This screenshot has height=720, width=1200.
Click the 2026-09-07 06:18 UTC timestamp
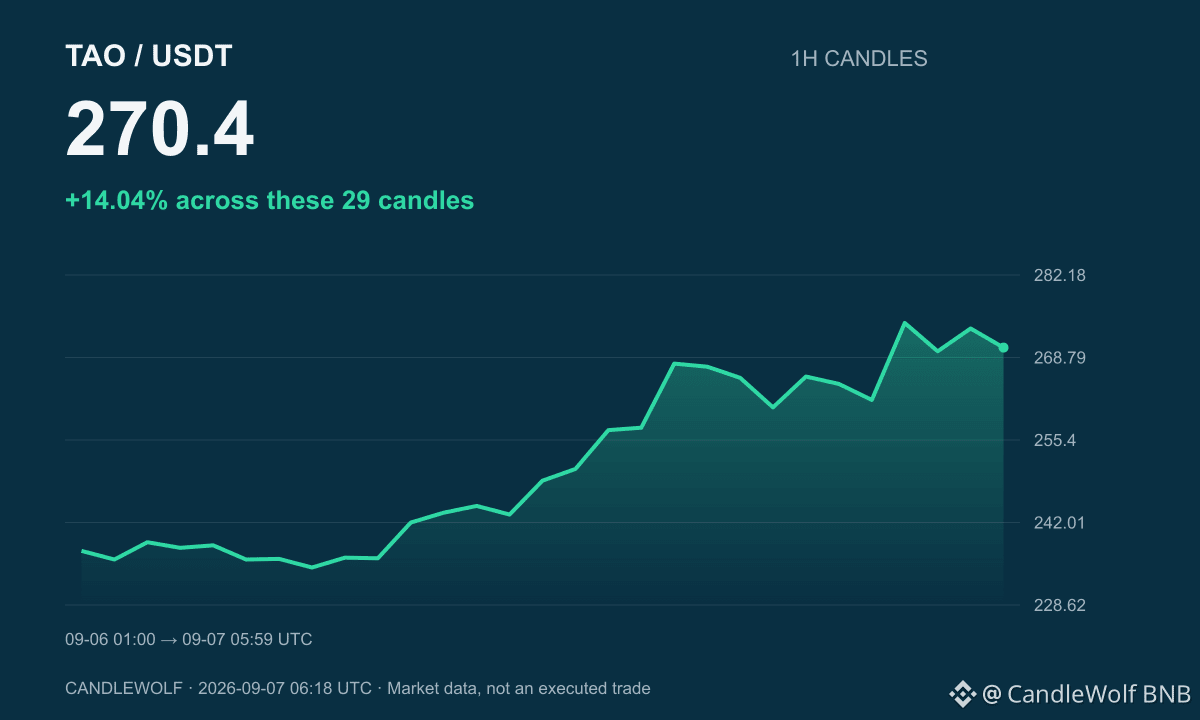285,688
